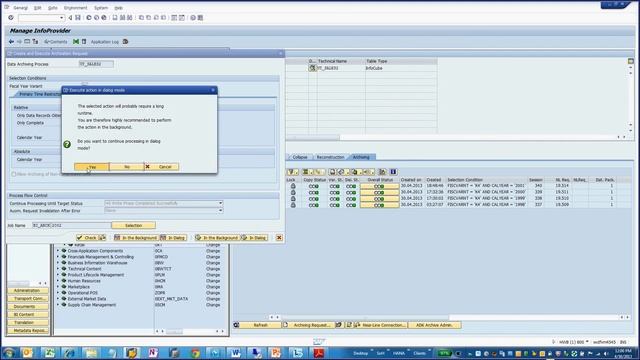The width and height of the screenshot is (640, 360).
Task: Click the Metadata Repos... button in left panel
Action: point(28,330)
